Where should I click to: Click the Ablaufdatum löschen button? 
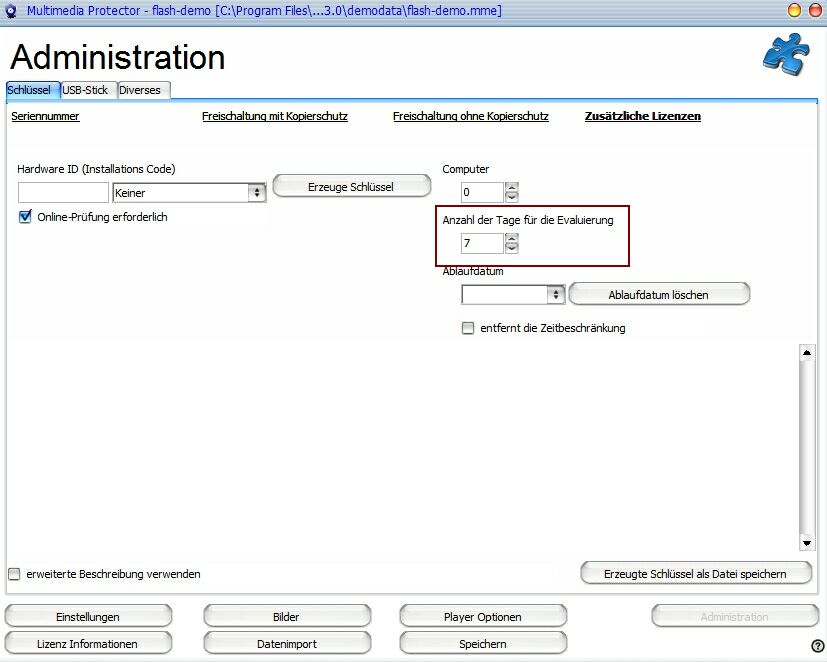(658, 295)
